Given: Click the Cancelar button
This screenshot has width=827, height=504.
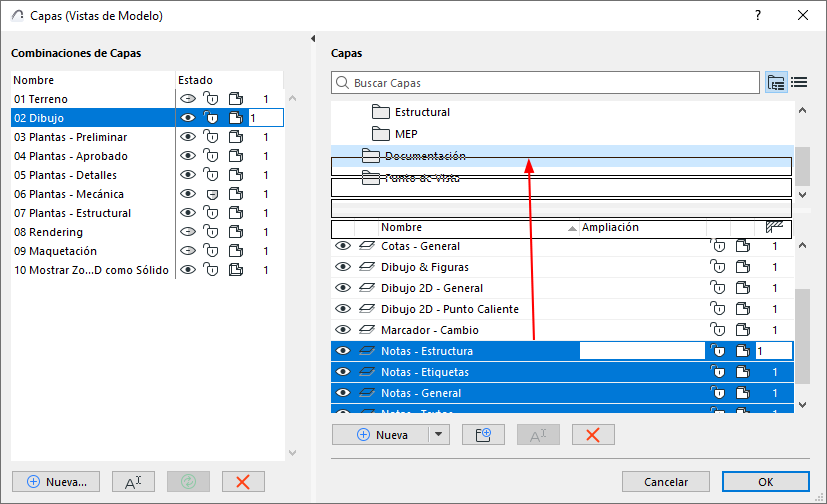Looking at the screenshot, I should click(658, 482).
